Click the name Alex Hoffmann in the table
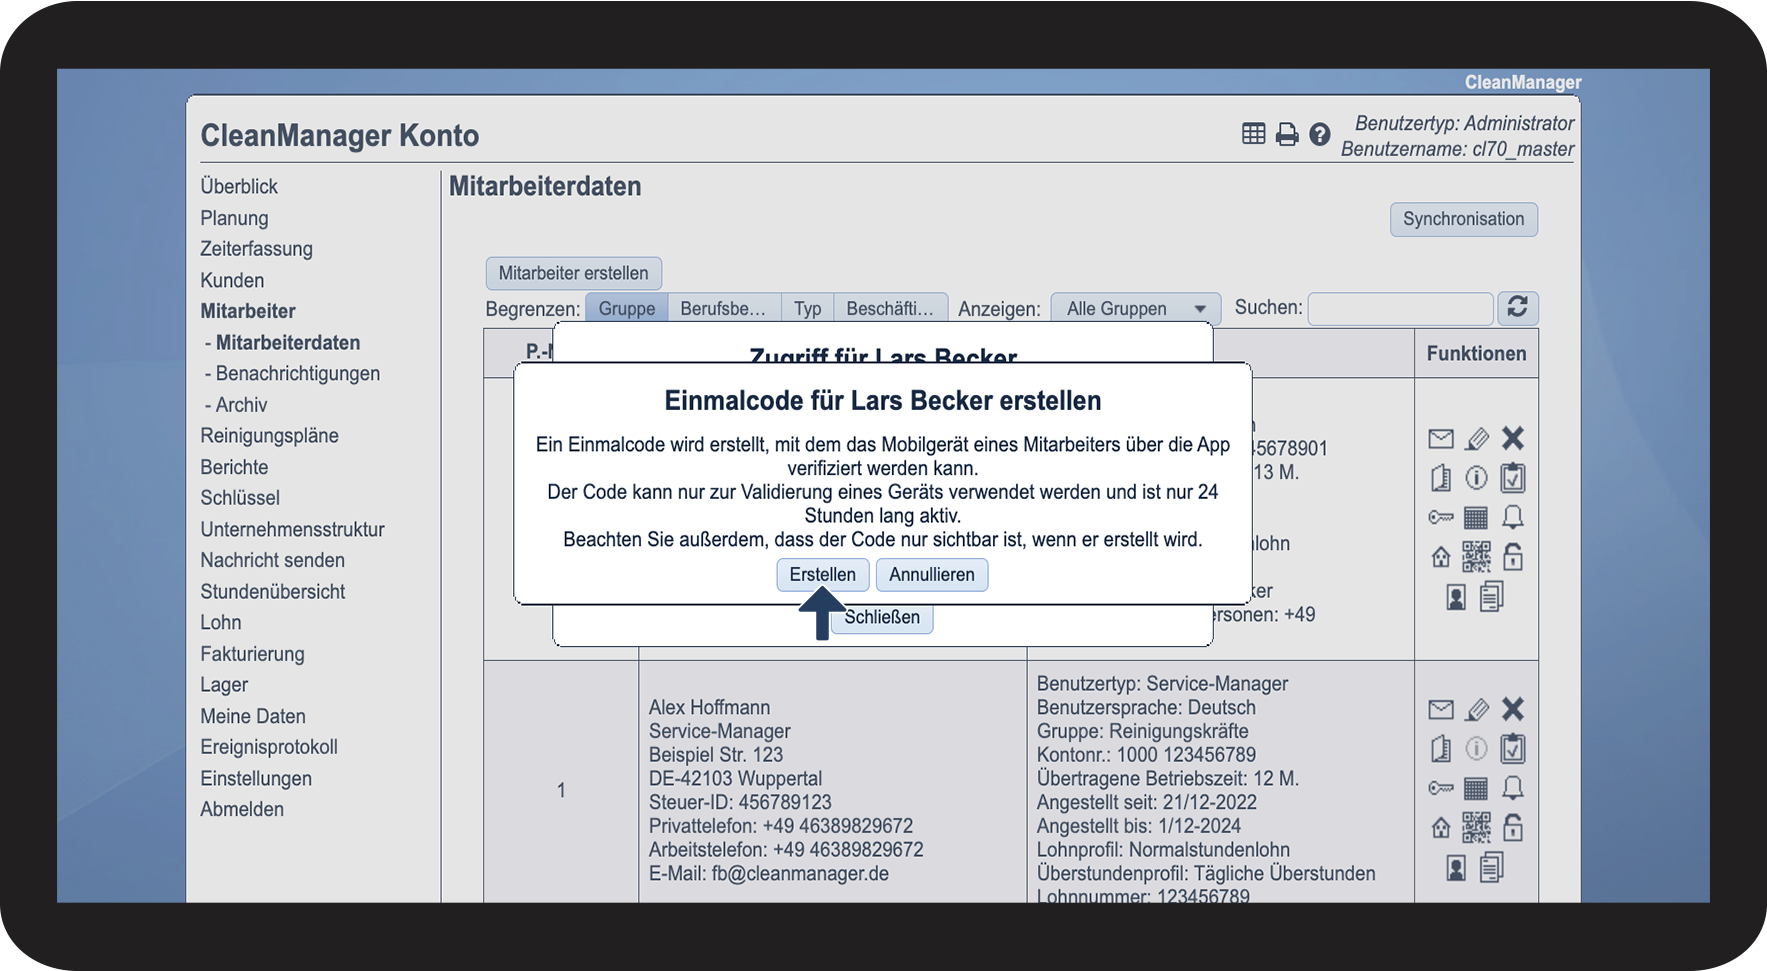Screen dimensions: 1767x971 (x=710, y=707)
